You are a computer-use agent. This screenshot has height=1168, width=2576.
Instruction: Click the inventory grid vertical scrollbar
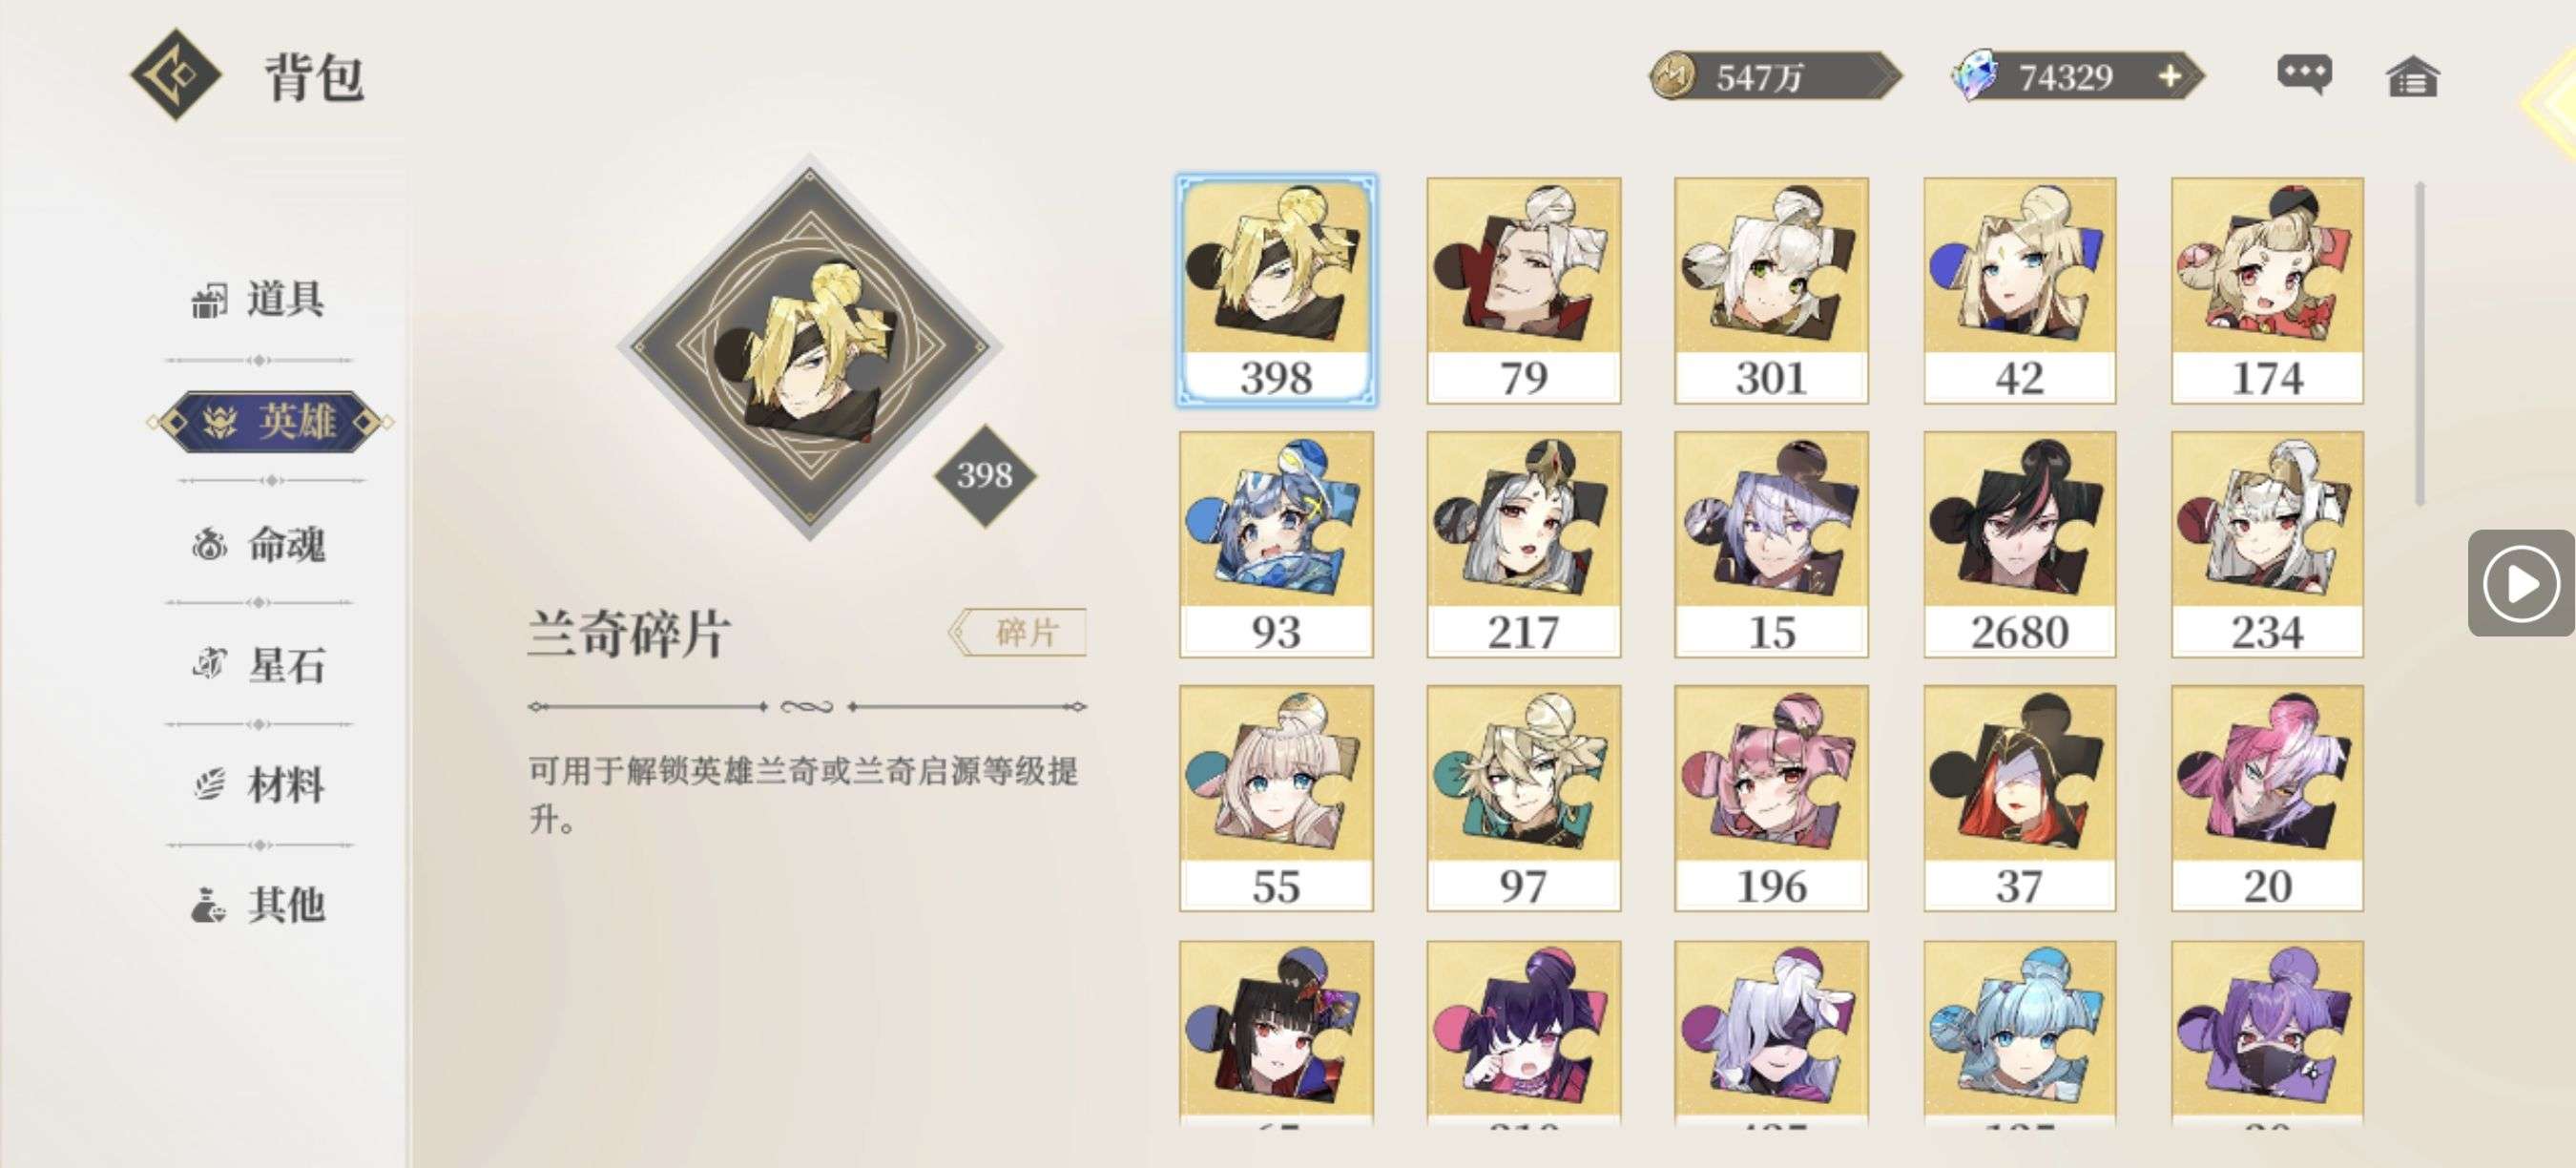tap(2420, 343)
